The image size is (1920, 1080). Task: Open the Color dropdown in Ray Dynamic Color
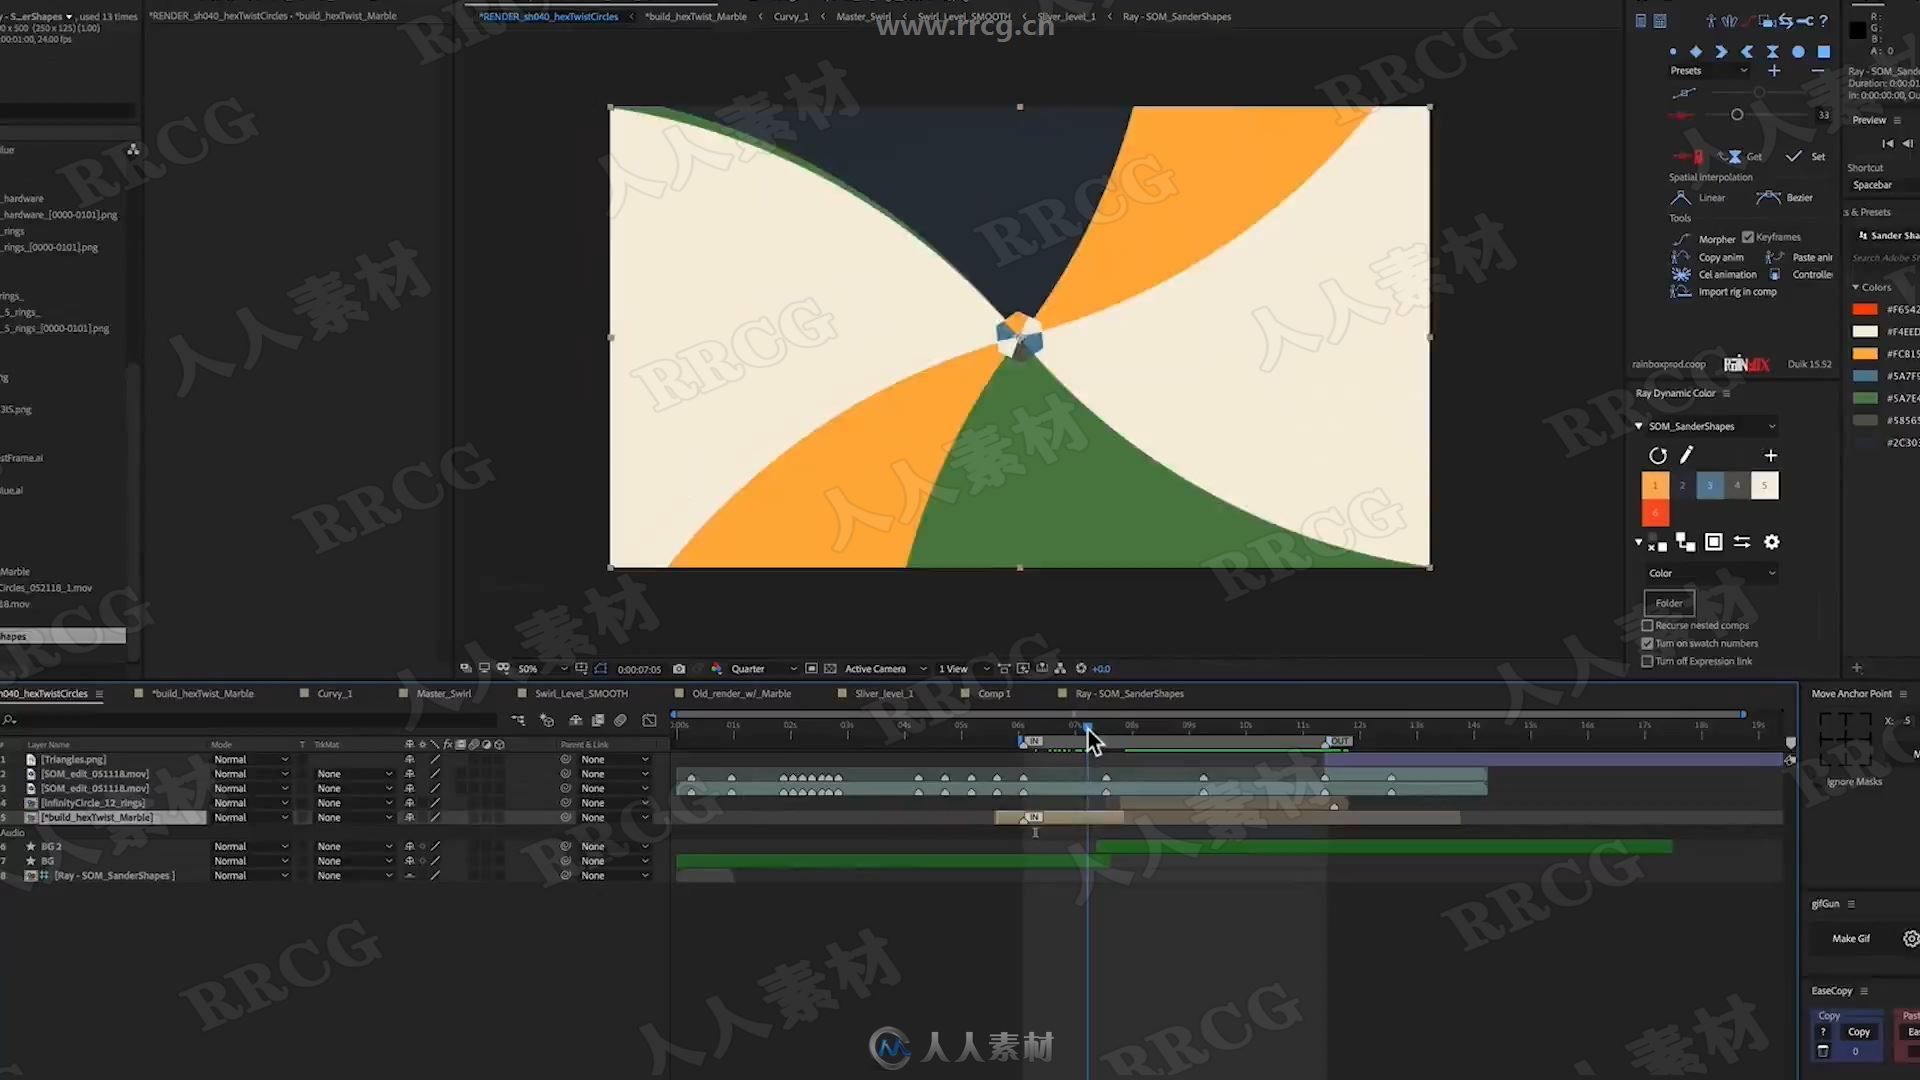click(x=1710, y=572)
